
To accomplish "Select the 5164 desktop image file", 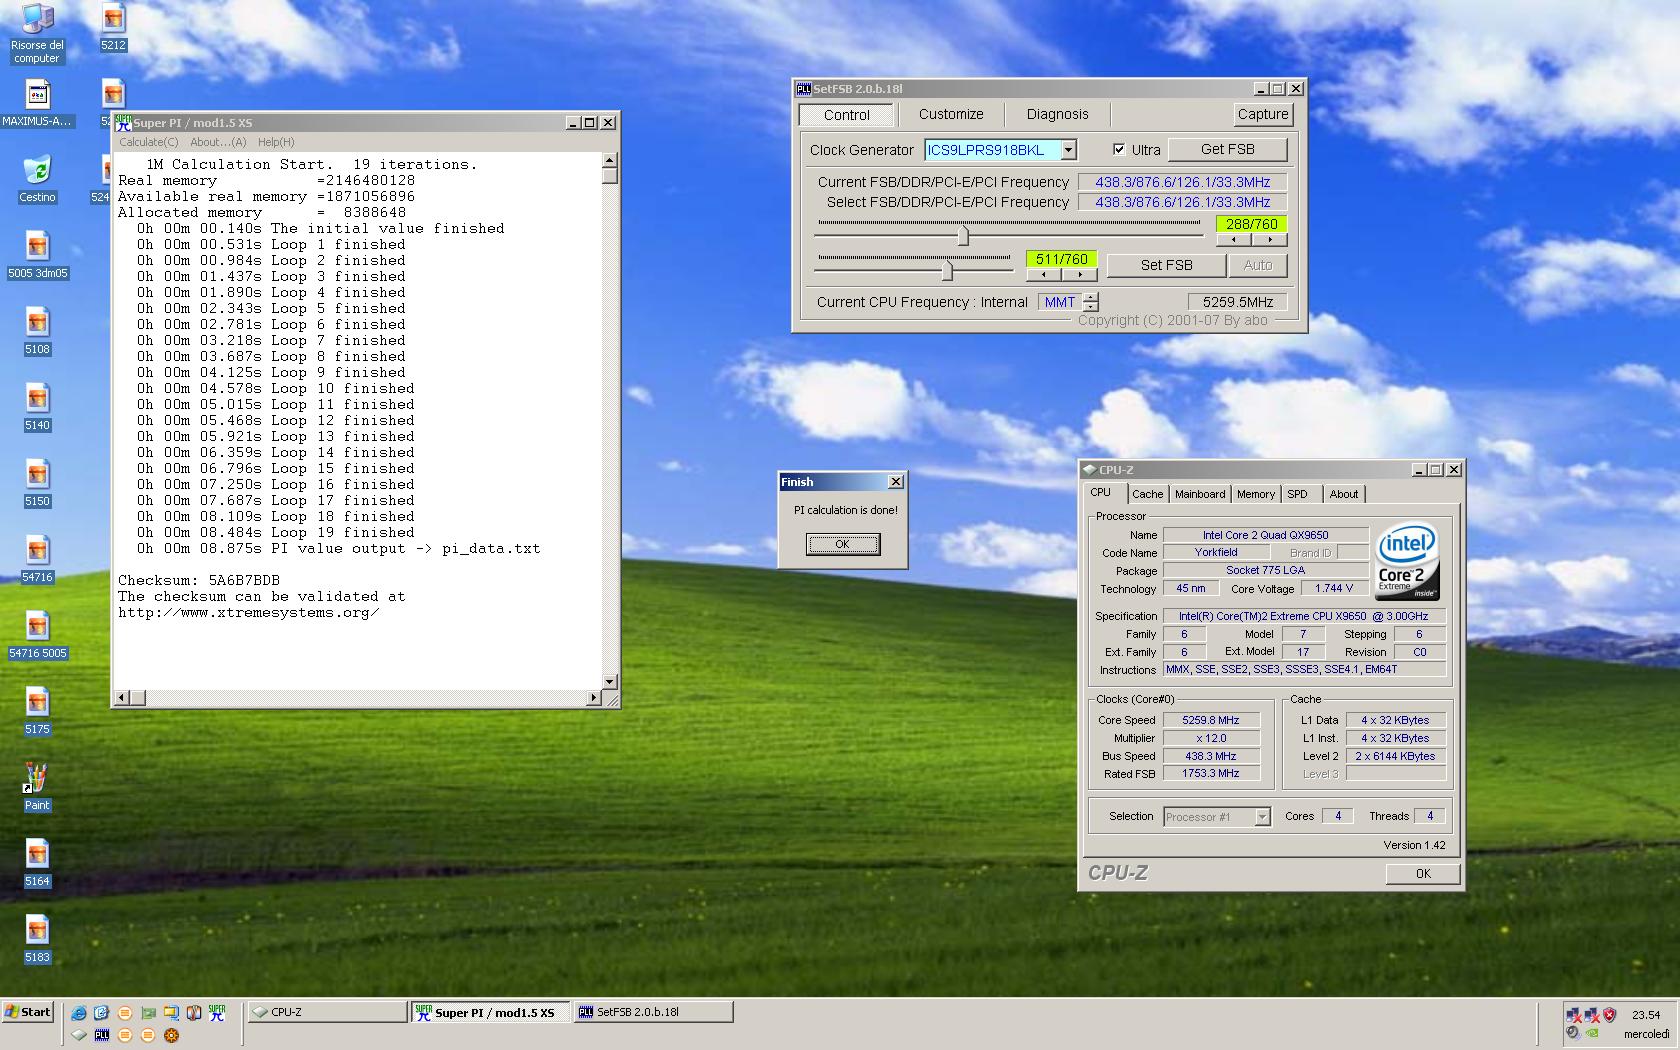I will tap(37, 863).
